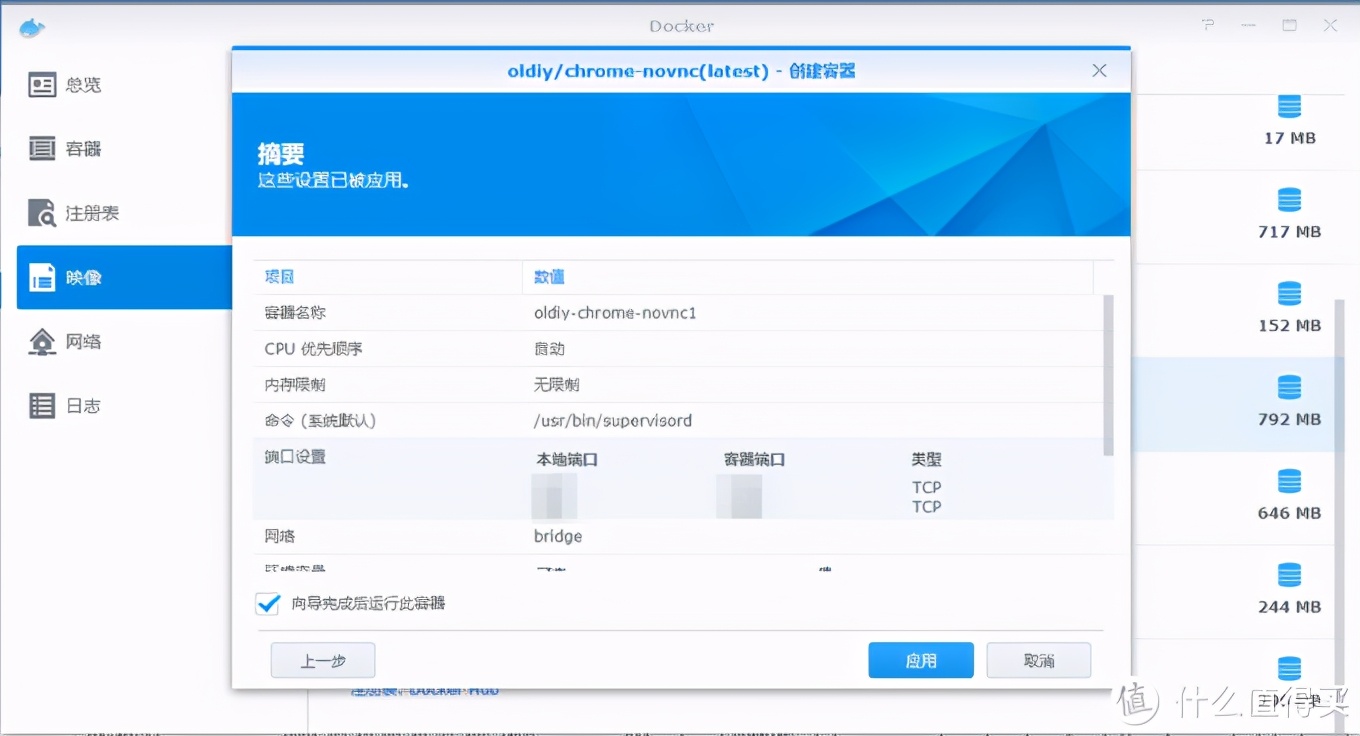Image resolution: width=1360 pixels, height=736 pixels.
Task: Toggle 向导完成后运行此容器 checkbox
Action: tap(267, 603)
